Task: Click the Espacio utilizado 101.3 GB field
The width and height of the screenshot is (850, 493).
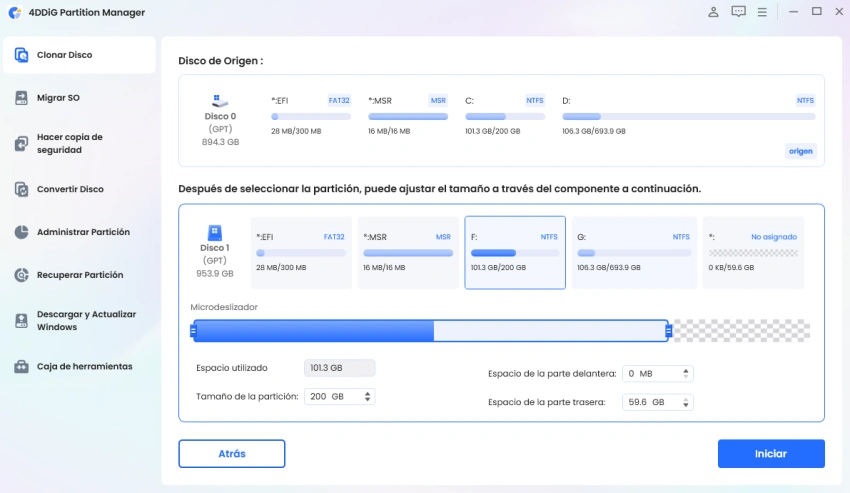Action: click(x=339, y=368)
